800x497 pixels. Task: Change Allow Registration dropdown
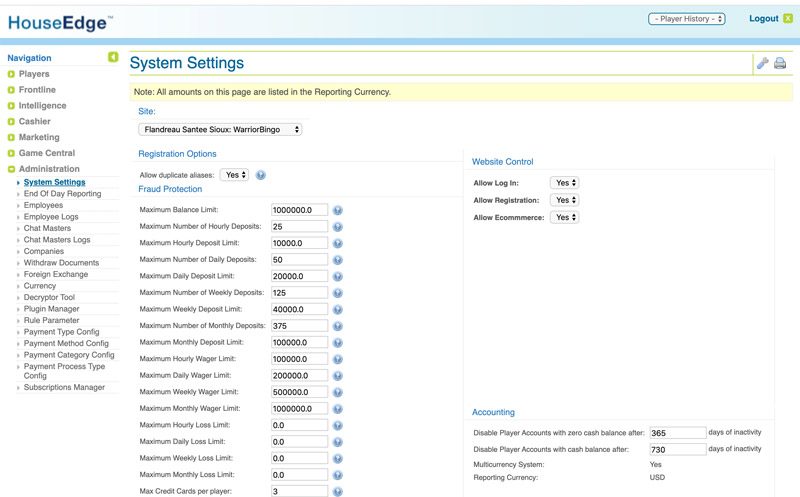pos(564,200)
